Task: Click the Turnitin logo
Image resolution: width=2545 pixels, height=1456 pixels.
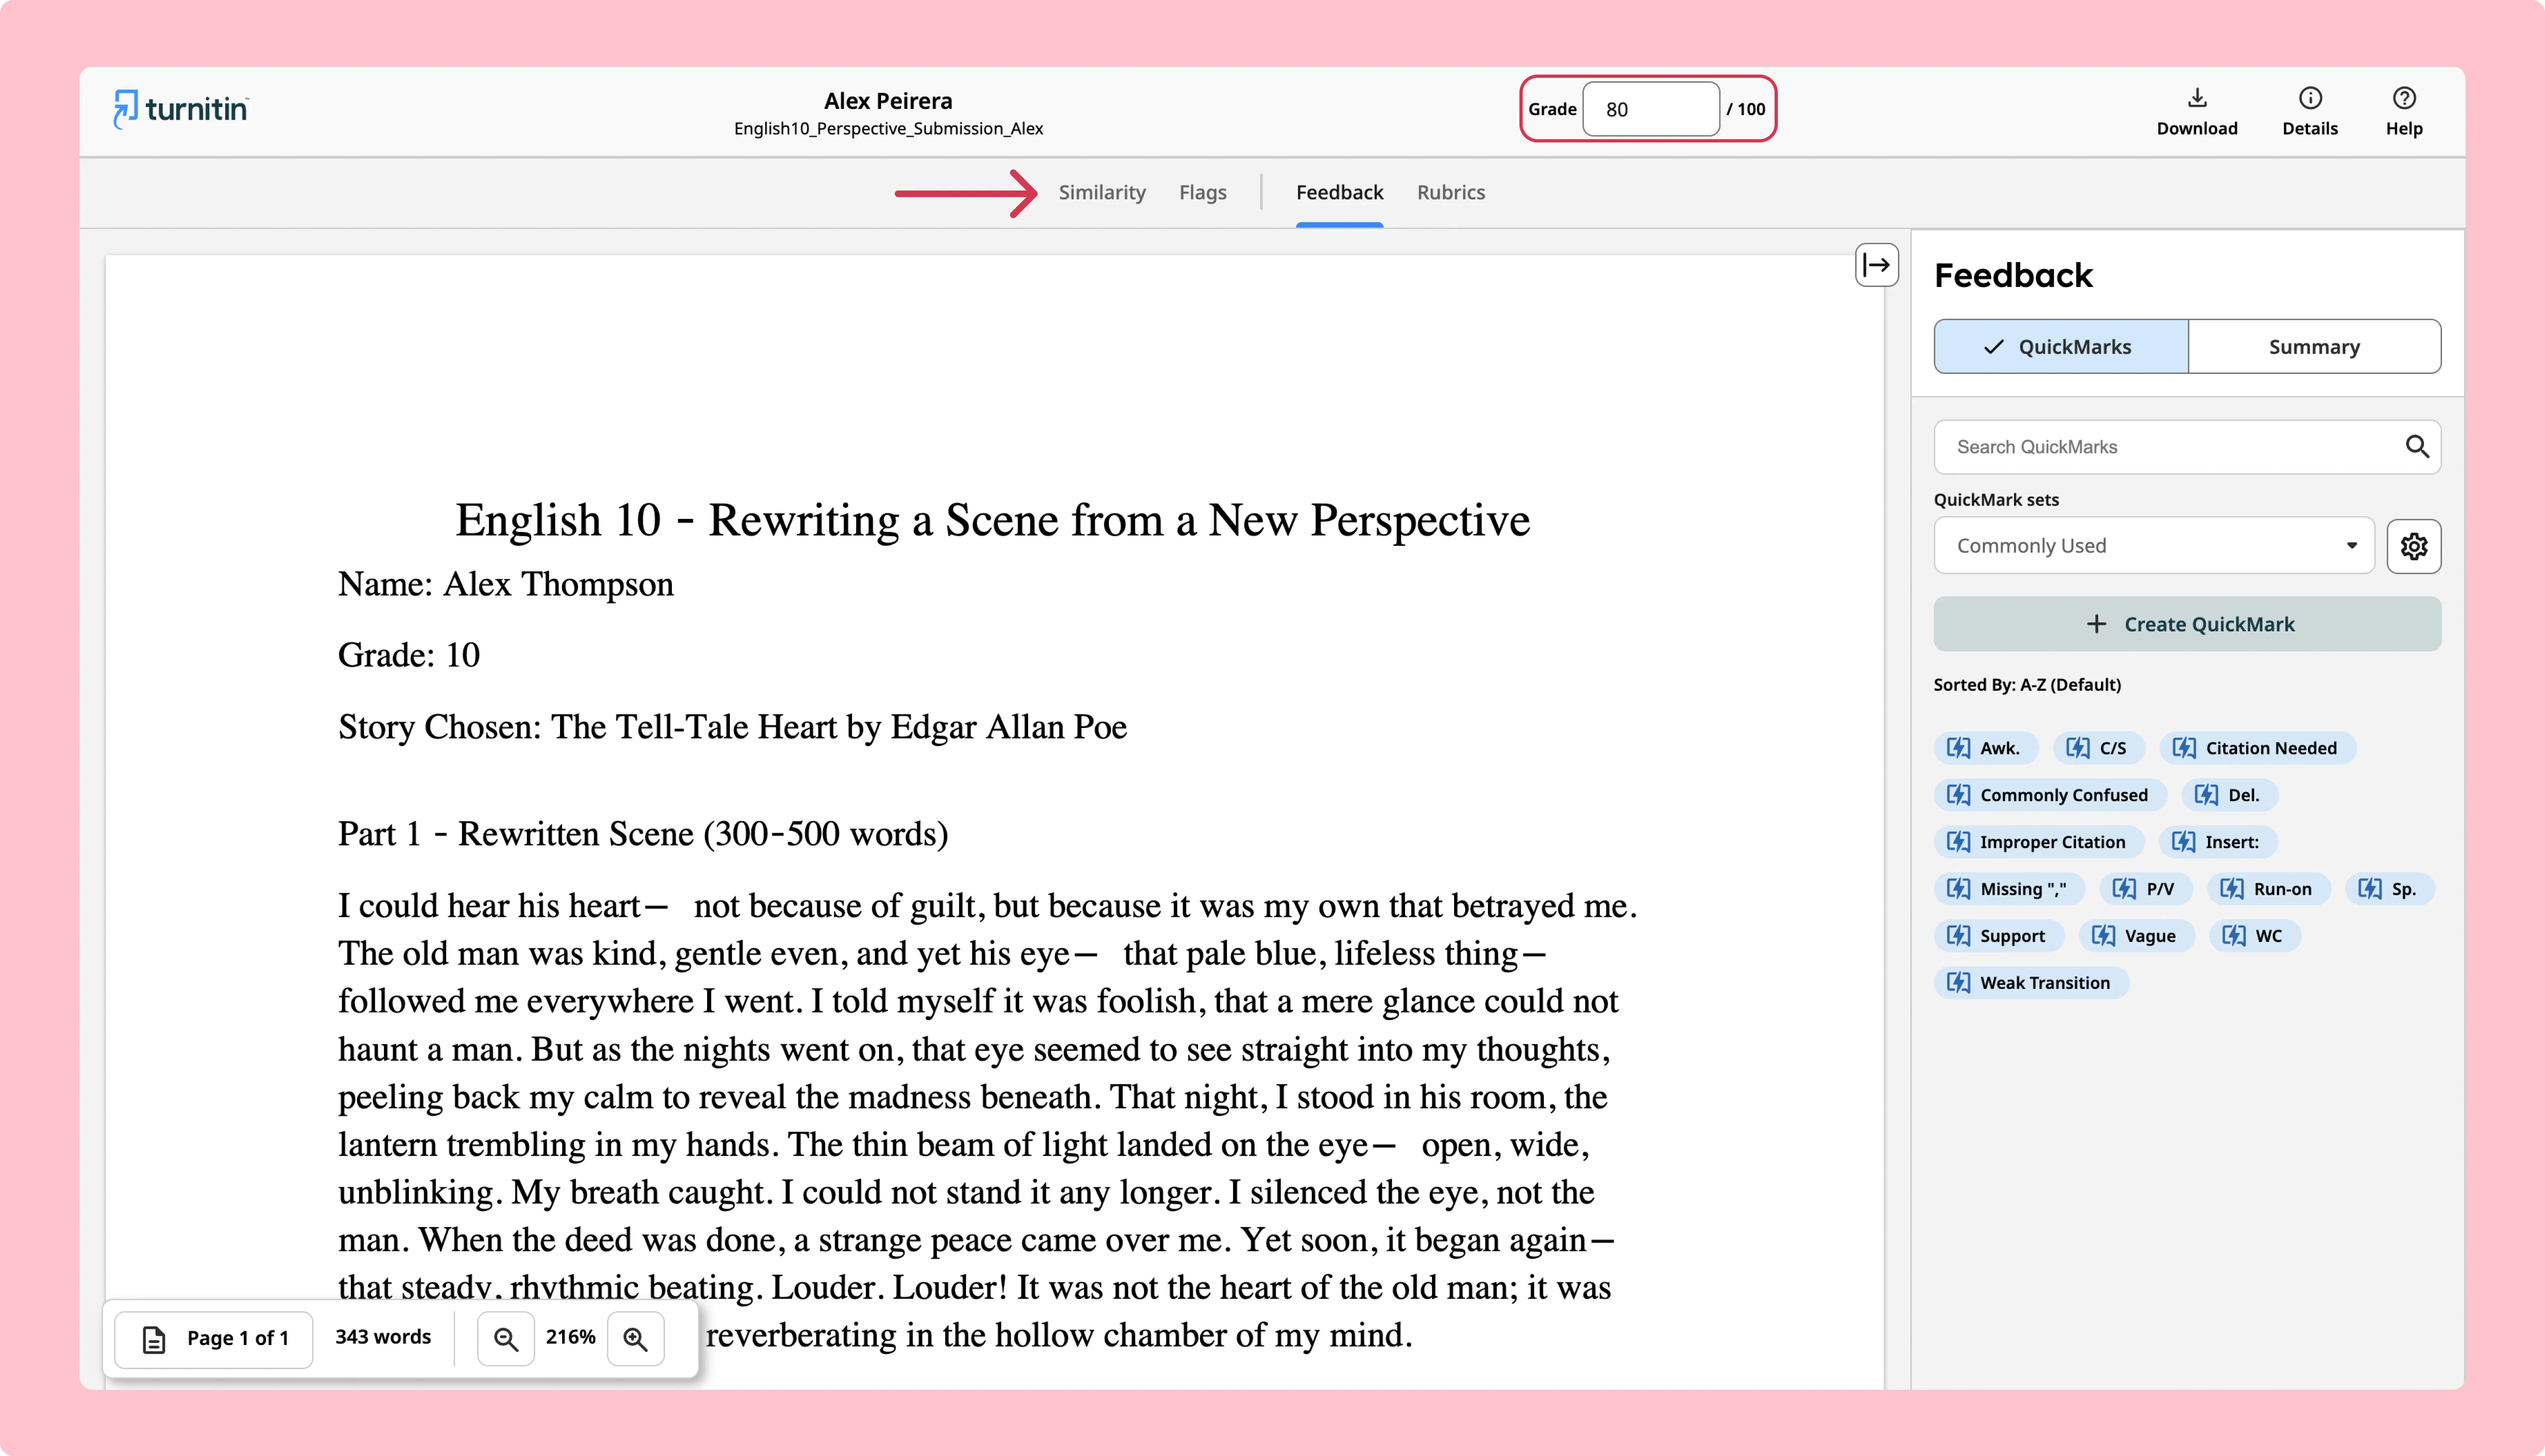Action: pos(181,109)
